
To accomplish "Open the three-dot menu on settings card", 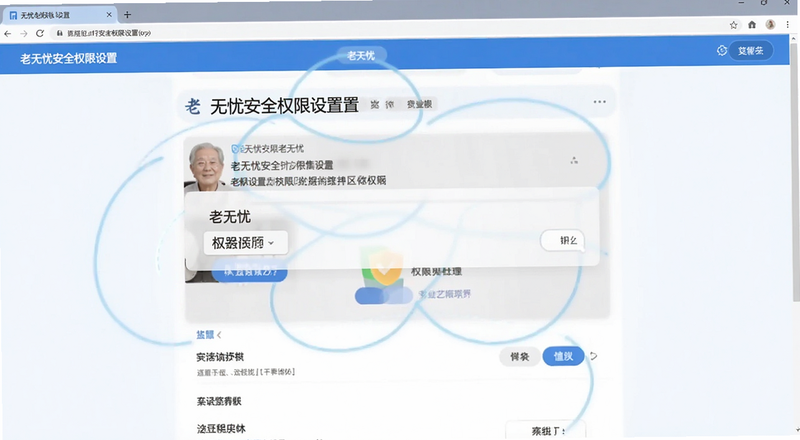I will (599, 102).
